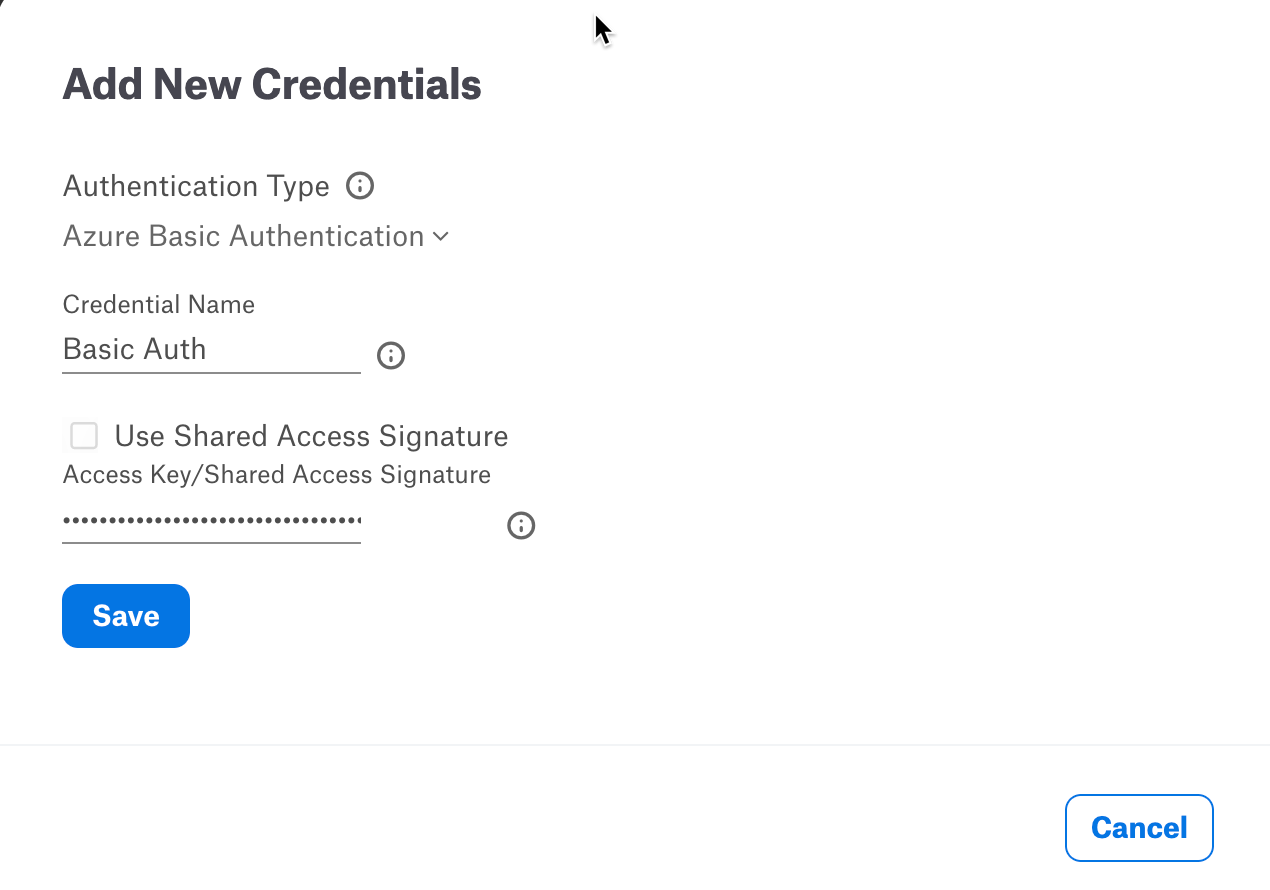Show info for Access Key/Shared Access Signature field
This screenshot has height=890, width=1270.
(x=521, y=526)
